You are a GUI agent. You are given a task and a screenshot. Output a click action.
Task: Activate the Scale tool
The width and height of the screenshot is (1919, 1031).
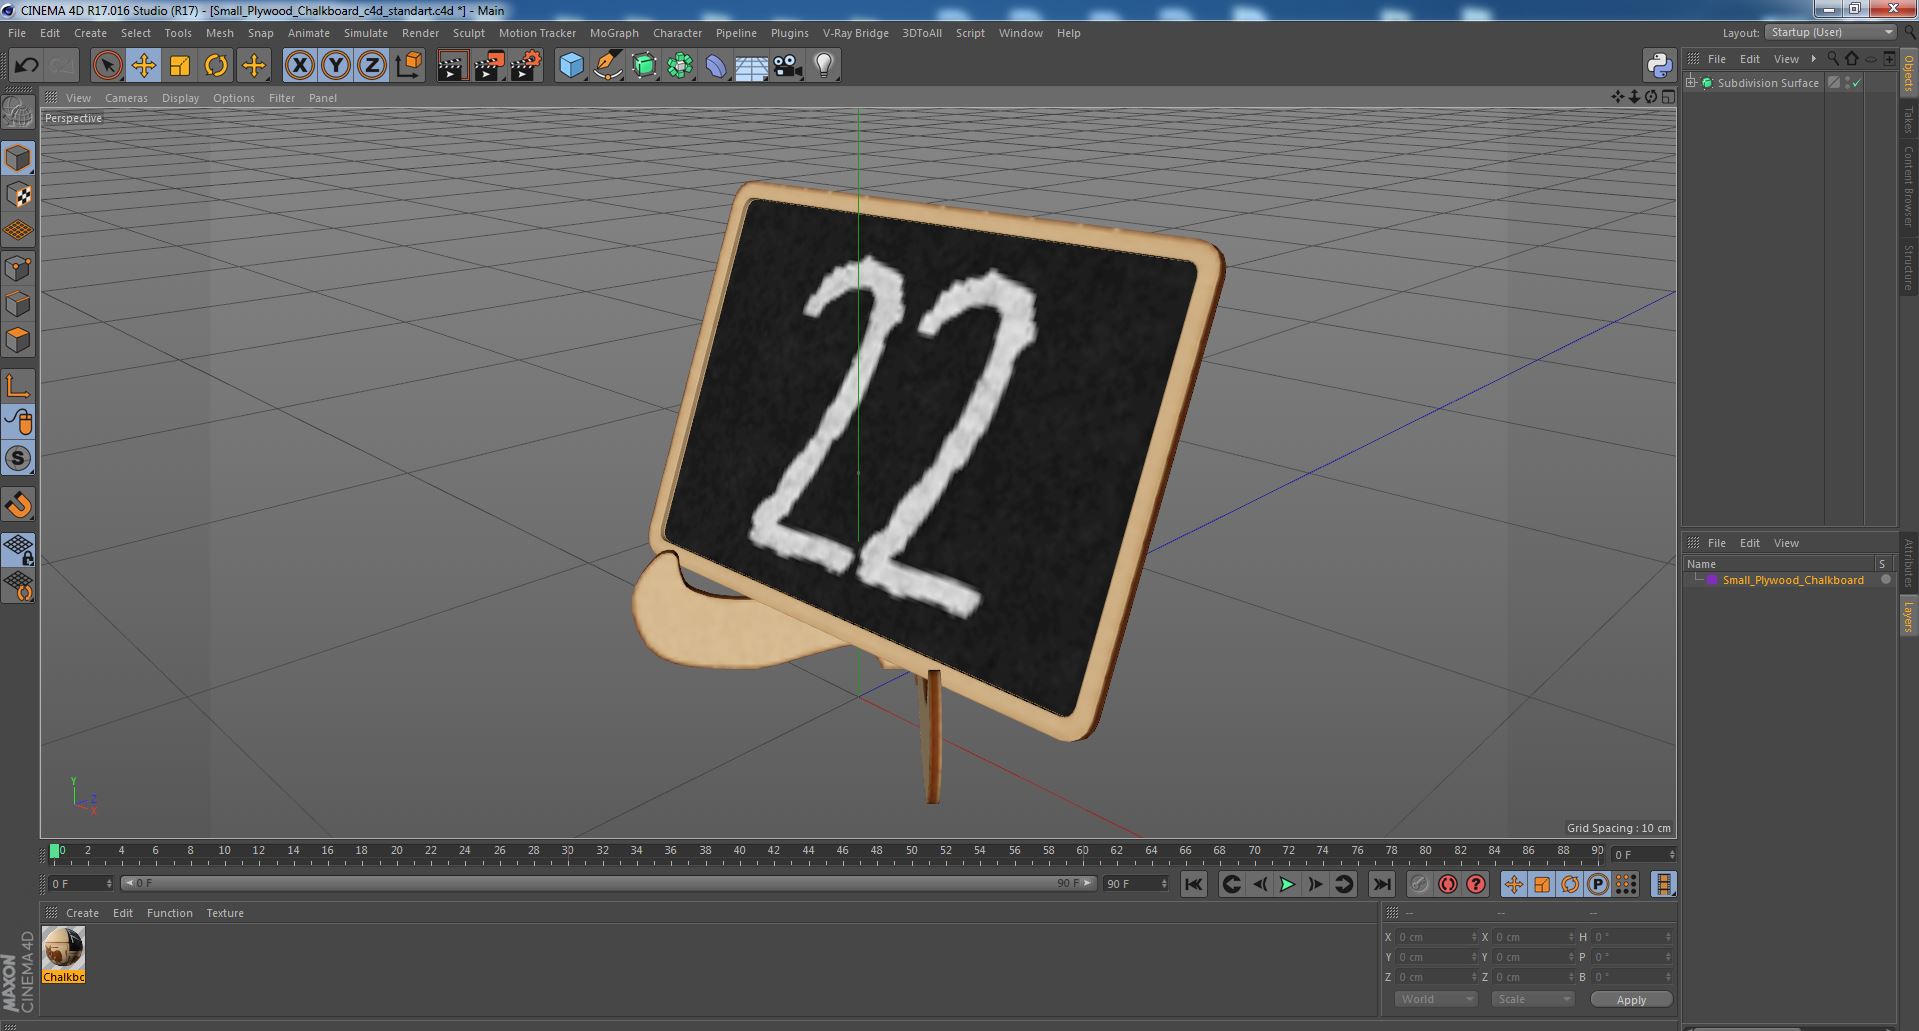[180, 66]
